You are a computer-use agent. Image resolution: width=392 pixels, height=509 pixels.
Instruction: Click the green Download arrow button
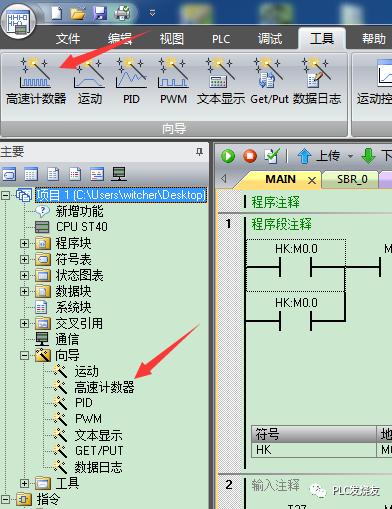368,156
